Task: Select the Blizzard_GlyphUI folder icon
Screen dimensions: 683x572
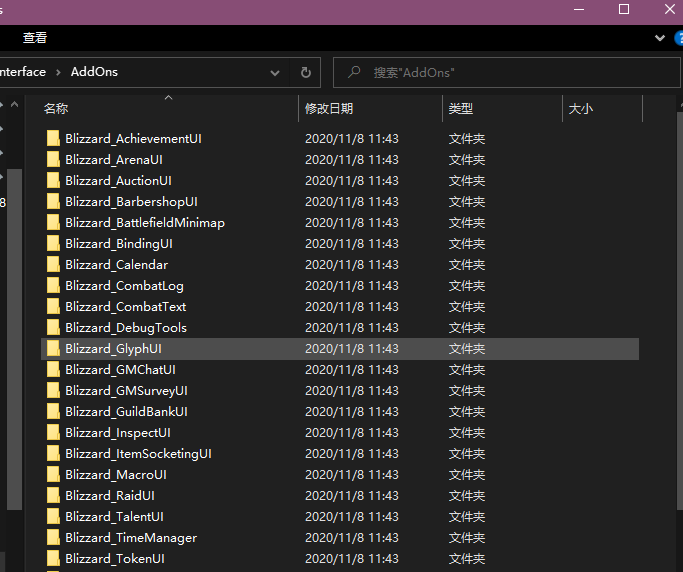Action: (53, 348)
